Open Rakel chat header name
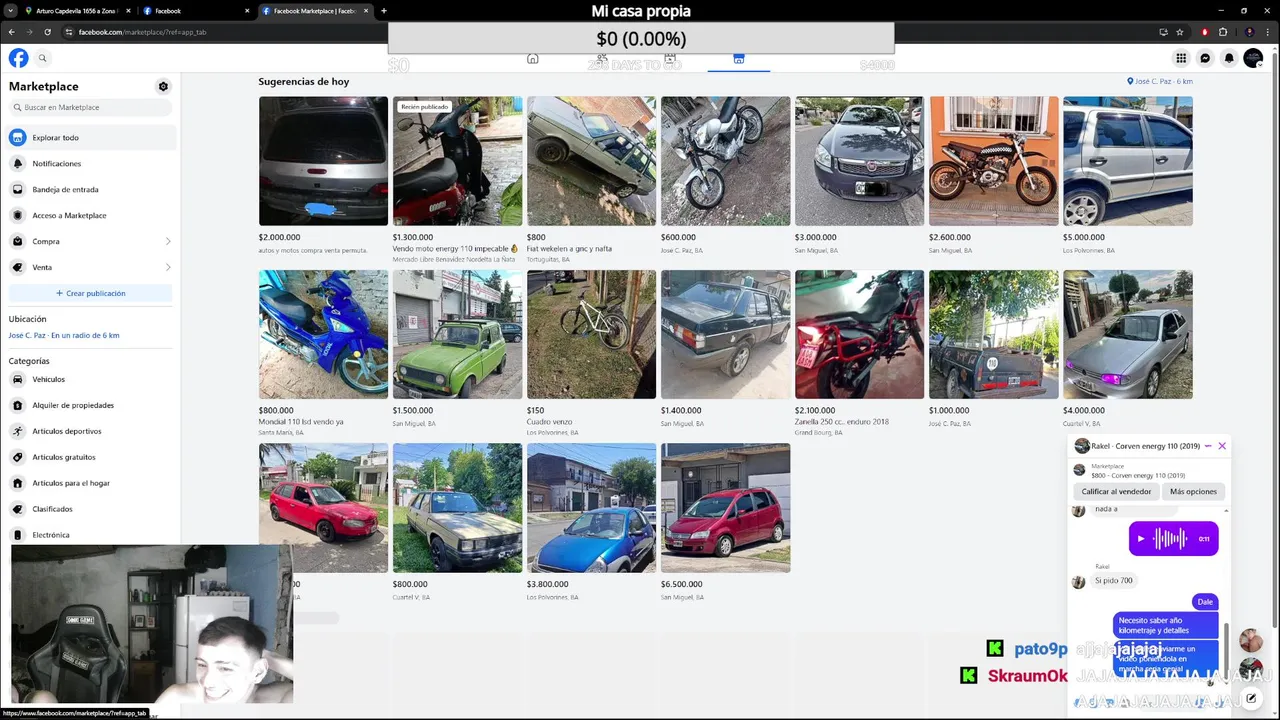Image resolution: width=1280 pixels, height=720 pixels. click(1145, 446)
